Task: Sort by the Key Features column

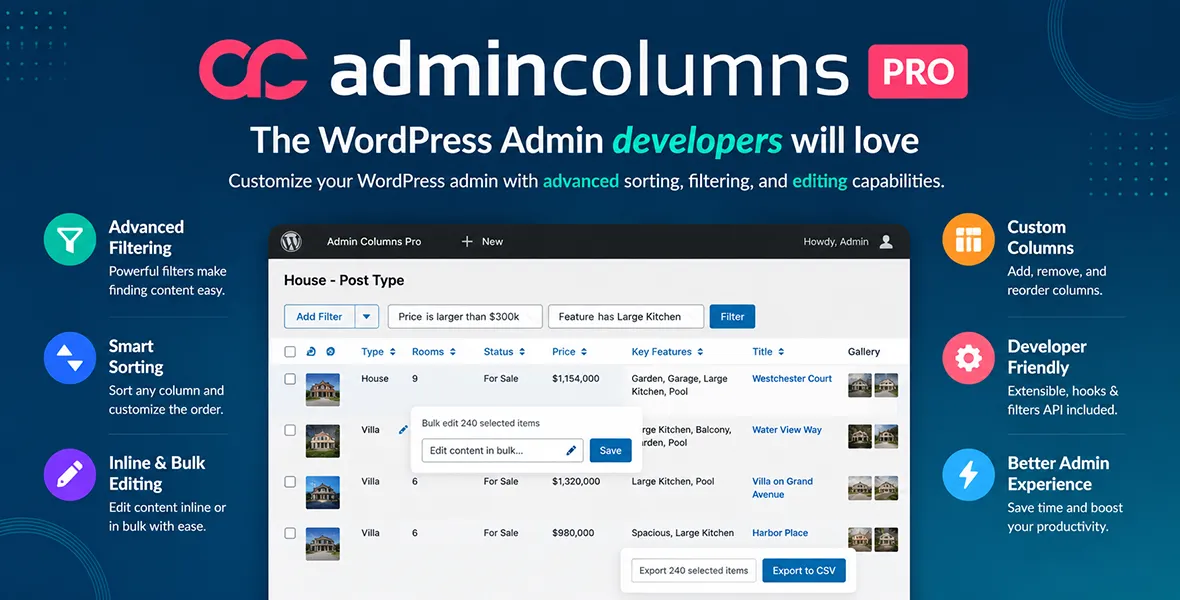Action: click(668, 352)
